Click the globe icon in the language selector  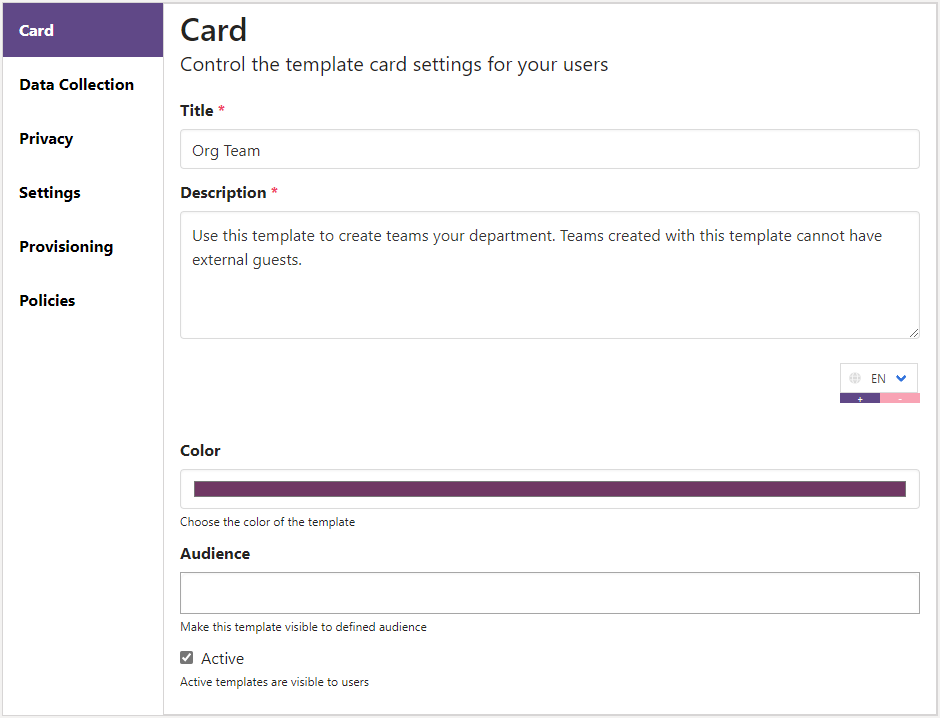[x=855, y=378]
